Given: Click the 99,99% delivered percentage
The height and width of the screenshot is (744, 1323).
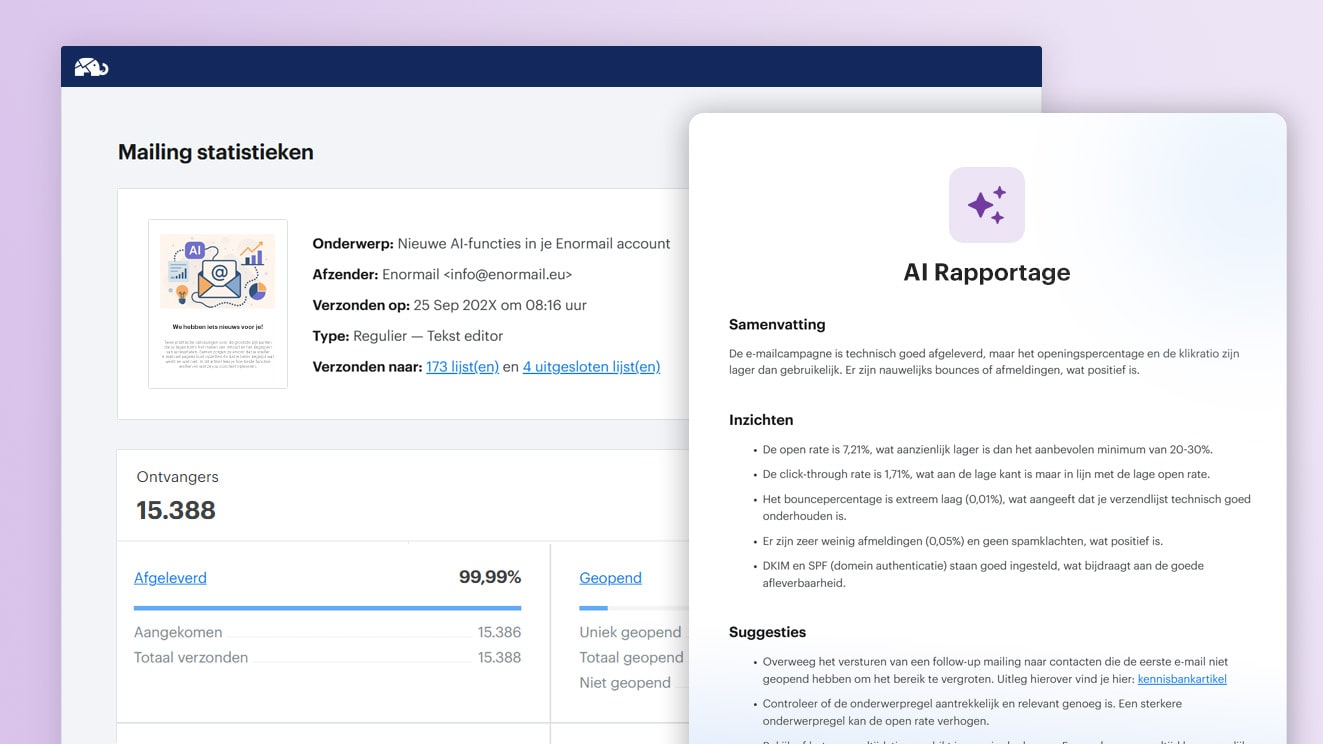Looking at the screenshot, I should tap(489, 577).
